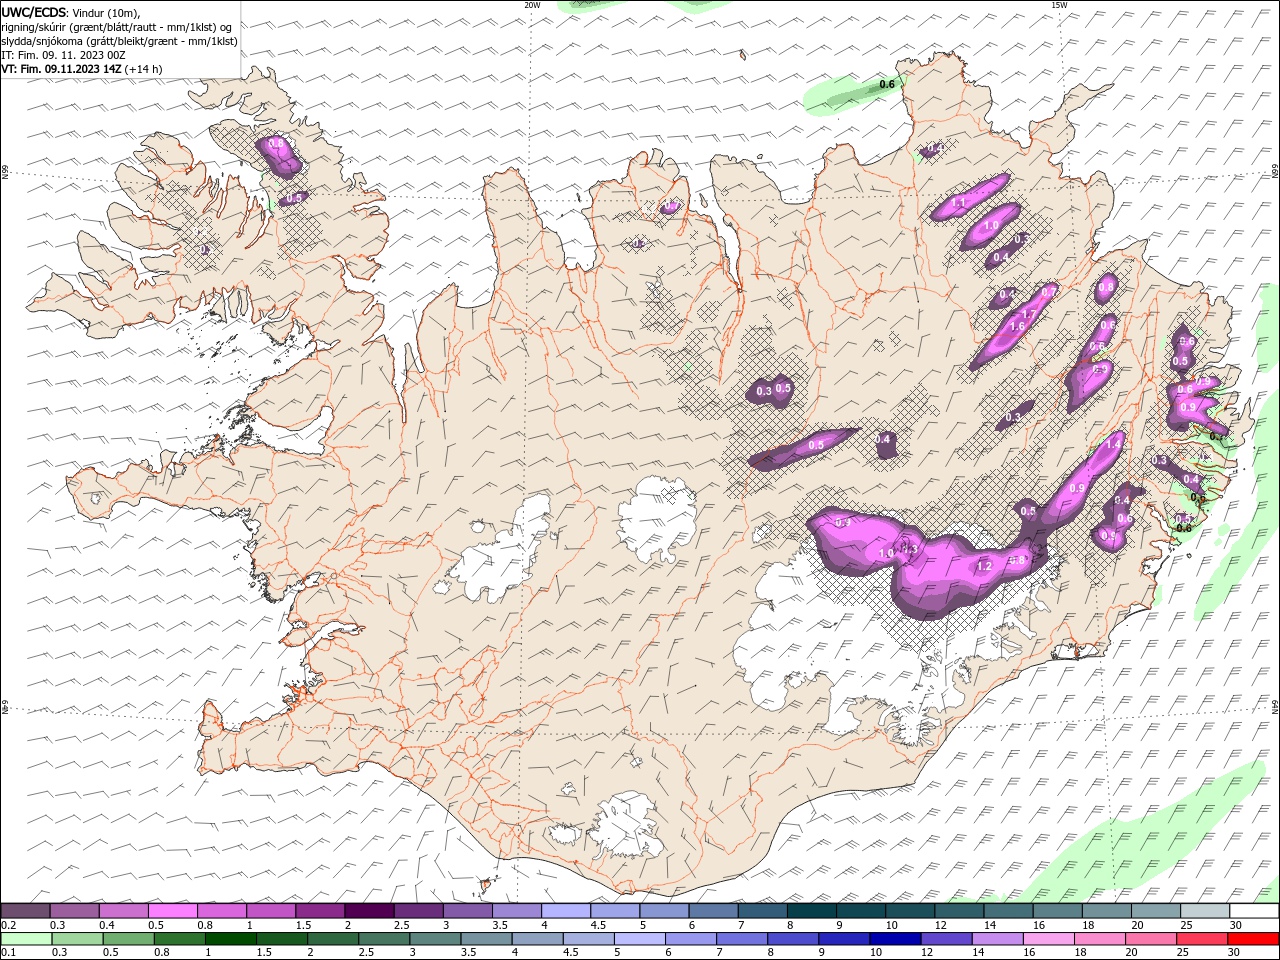This screenshot has height=960, width=1280.
Task: Click the palest green 0.1 swatch in green legend row
Action: pos(26,939)
